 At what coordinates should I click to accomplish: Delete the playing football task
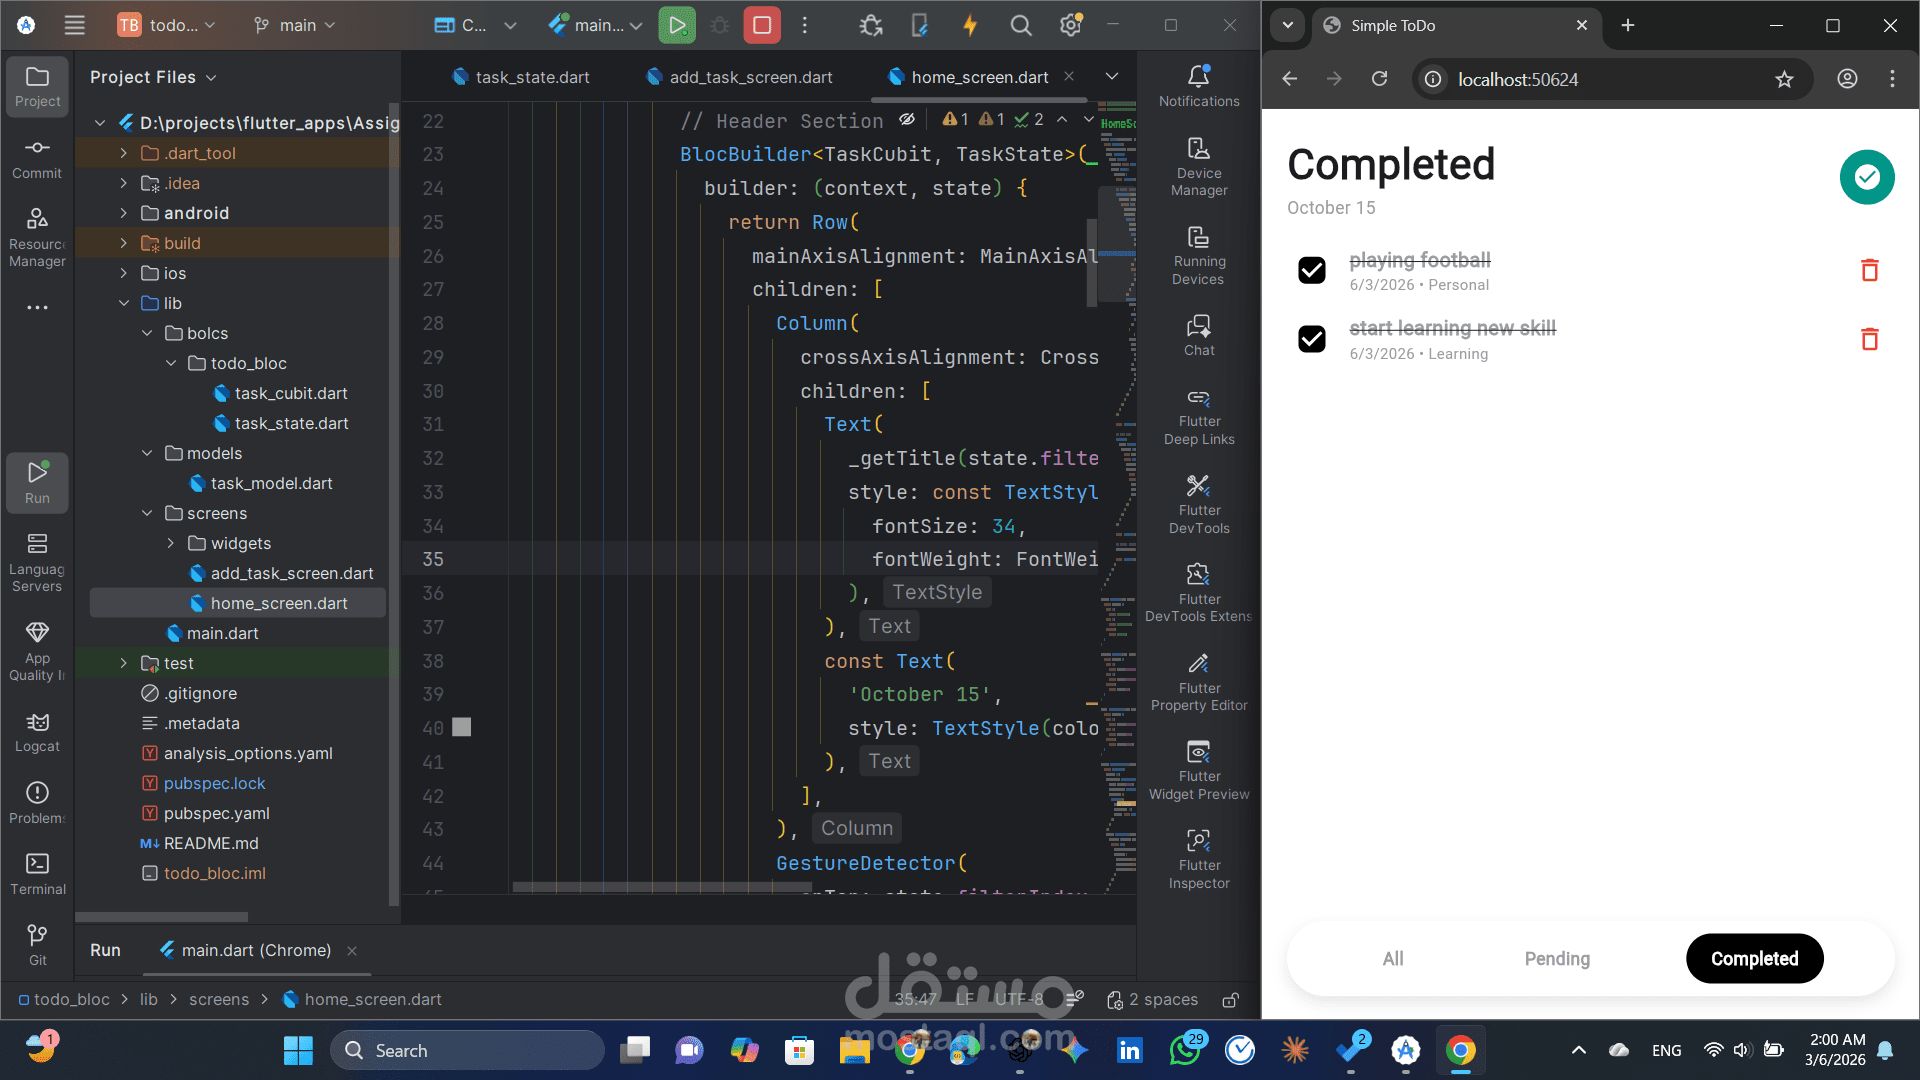pyautogui.click(x=1869, y=270)
